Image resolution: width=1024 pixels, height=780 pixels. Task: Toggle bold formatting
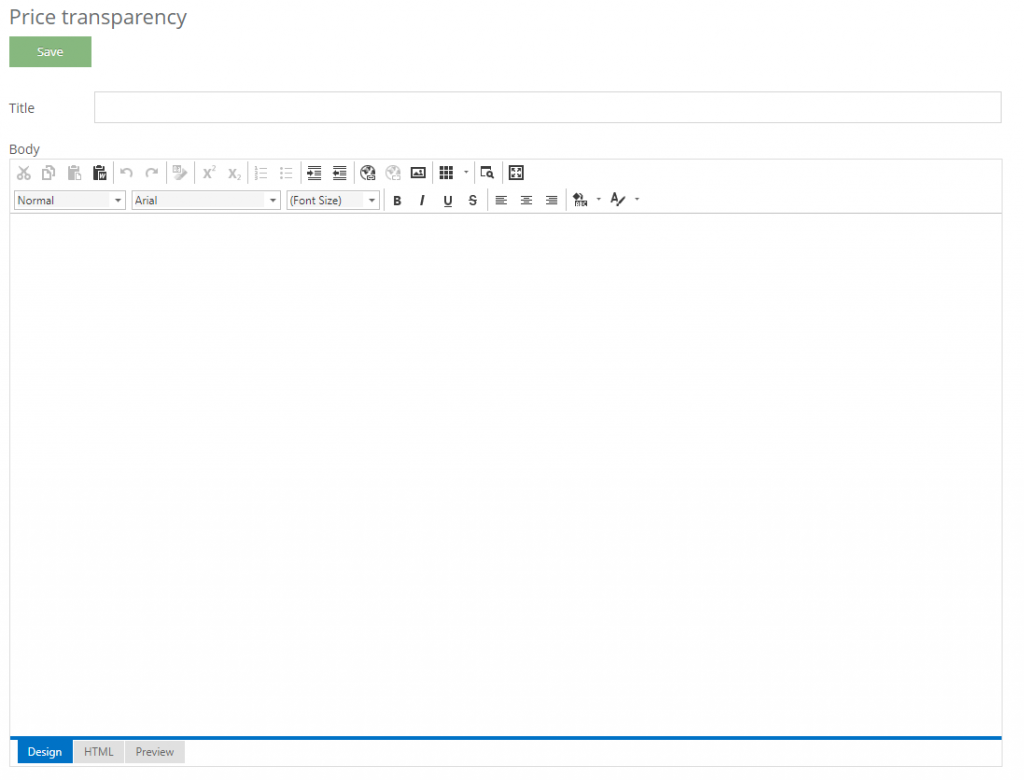(x=397, y=201)
